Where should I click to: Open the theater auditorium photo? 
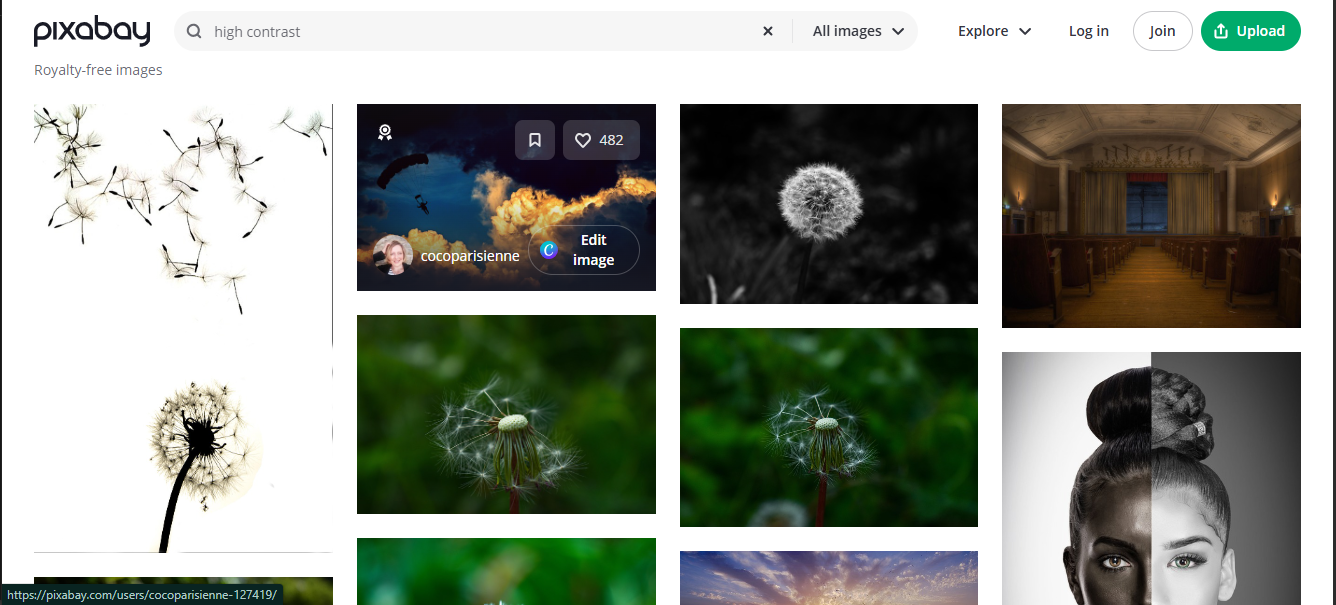[1151, 215]
